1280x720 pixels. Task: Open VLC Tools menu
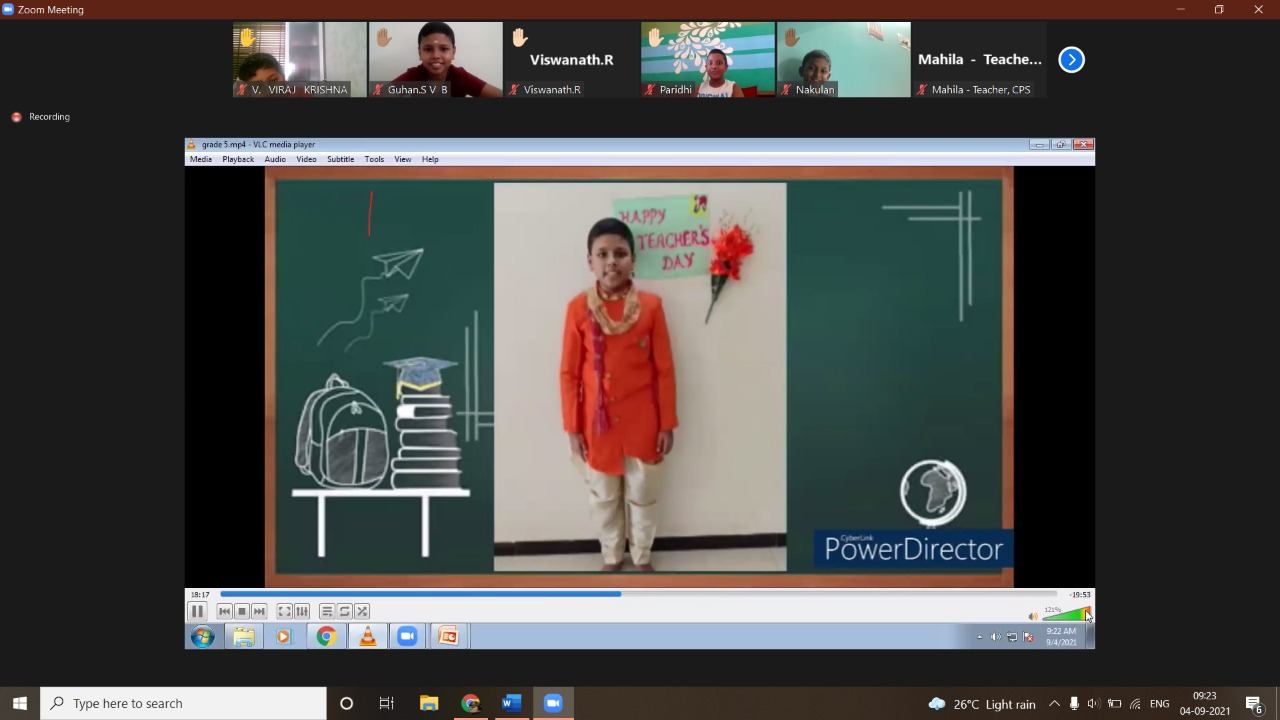[x=374, y=159]
